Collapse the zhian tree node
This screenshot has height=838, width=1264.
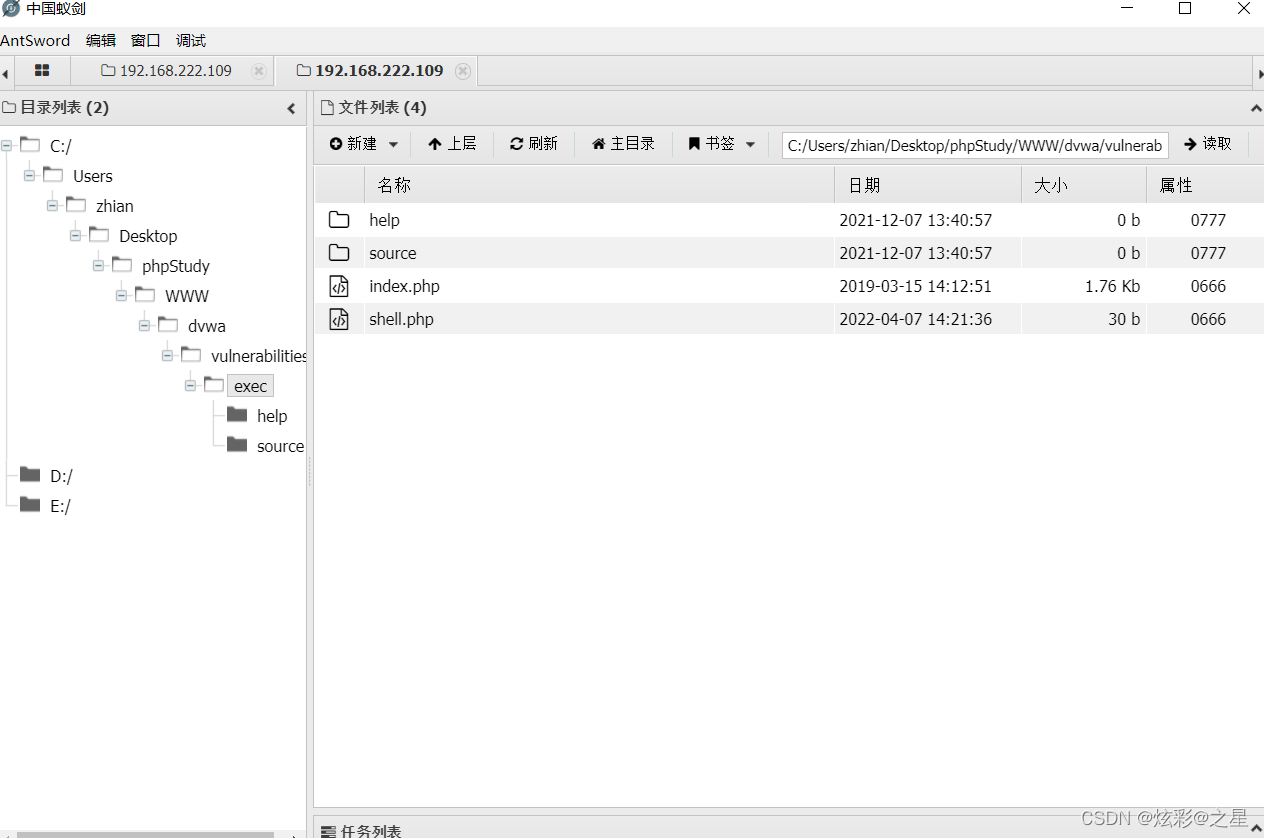pyautogui.click(x=52, y=206)
